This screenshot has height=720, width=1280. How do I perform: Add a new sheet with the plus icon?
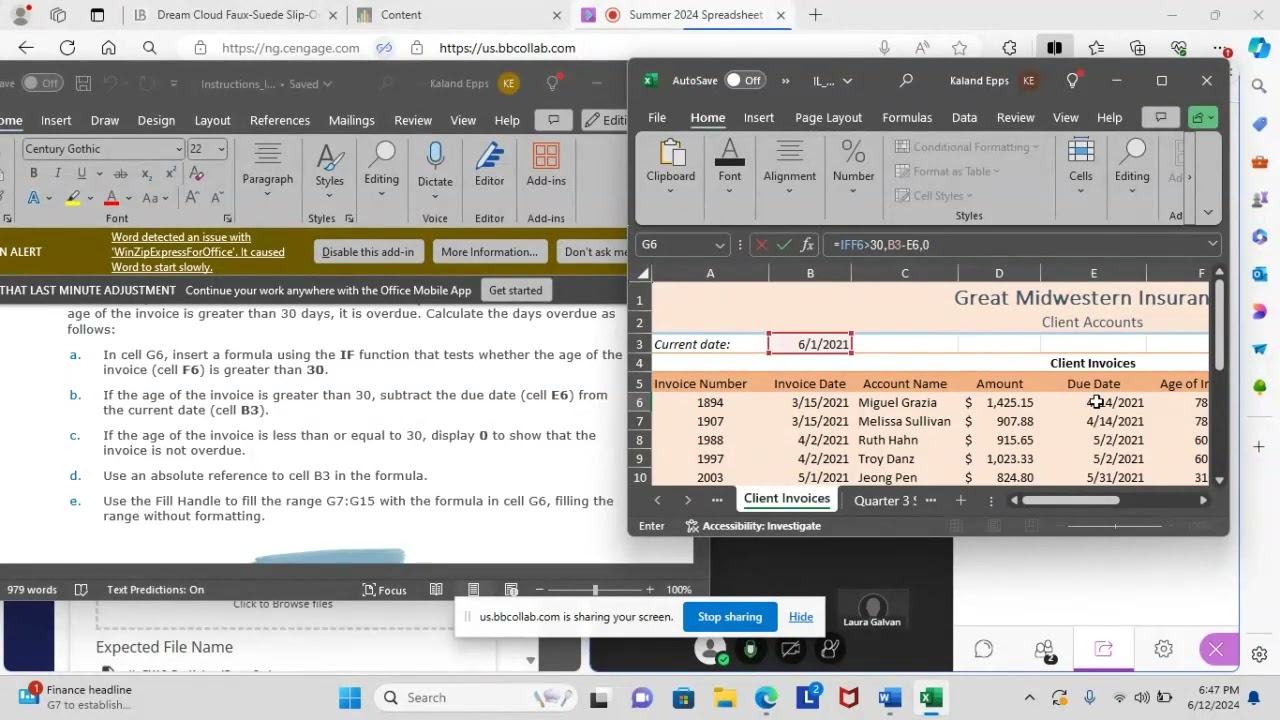961,500
